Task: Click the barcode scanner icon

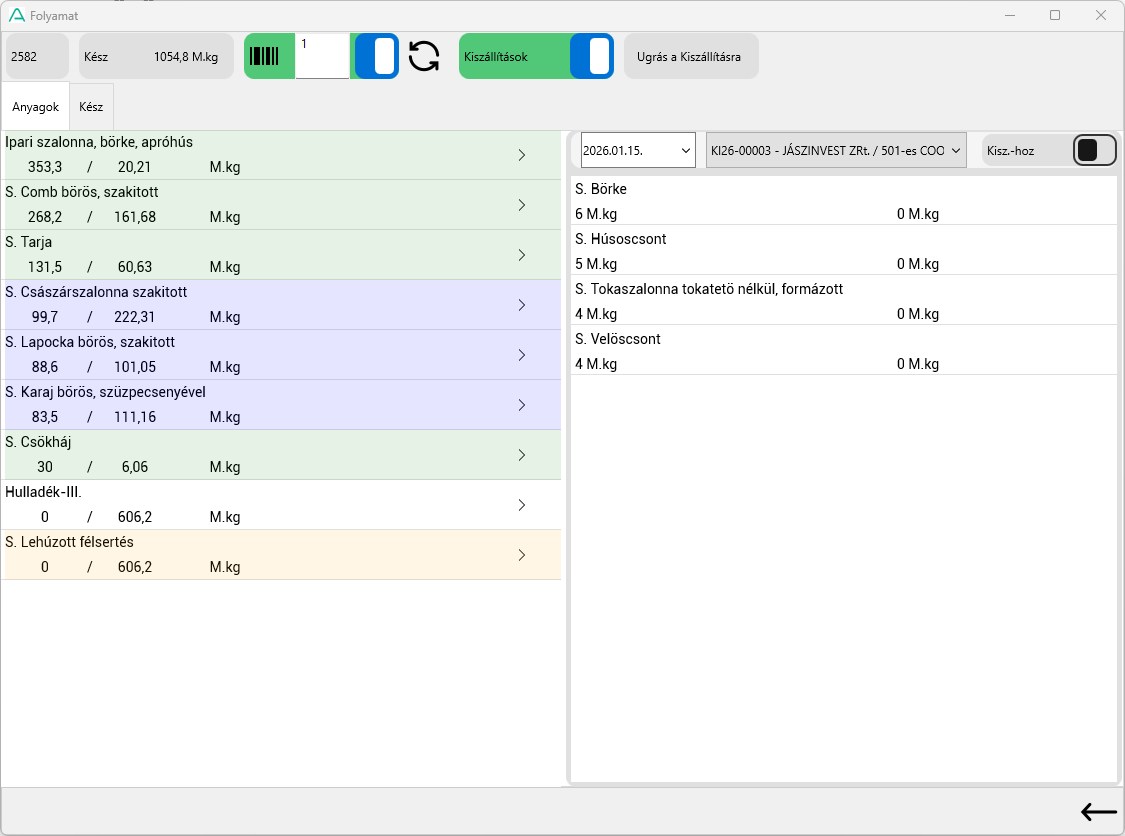Action: [265, 57]
